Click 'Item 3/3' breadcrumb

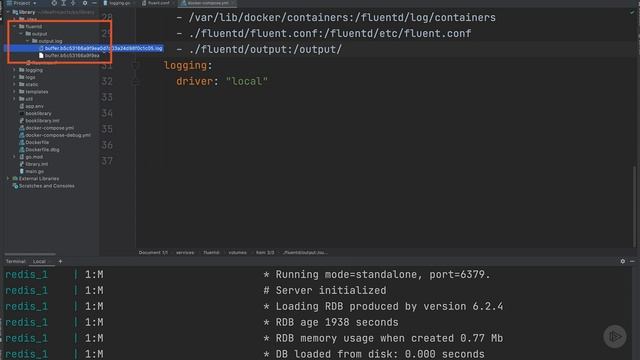click(x=265, y=253)
